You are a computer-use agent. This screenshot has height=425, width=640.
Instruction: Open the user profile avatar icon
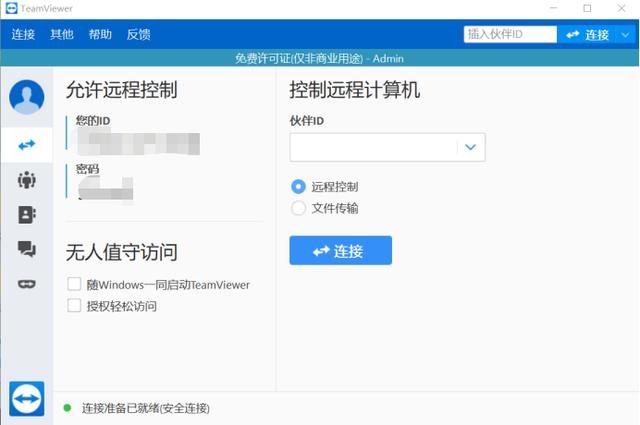pyautogui.click(x=27, y=97)
